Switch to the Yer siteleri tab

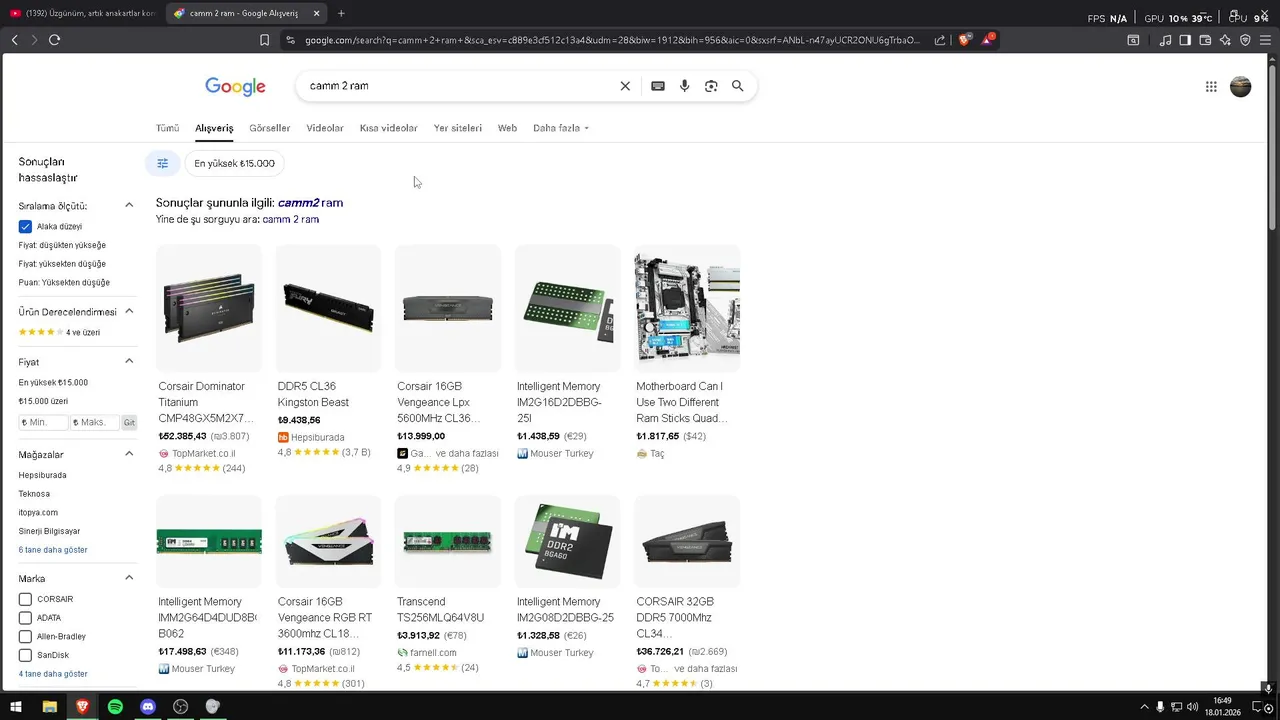[458, 128]
